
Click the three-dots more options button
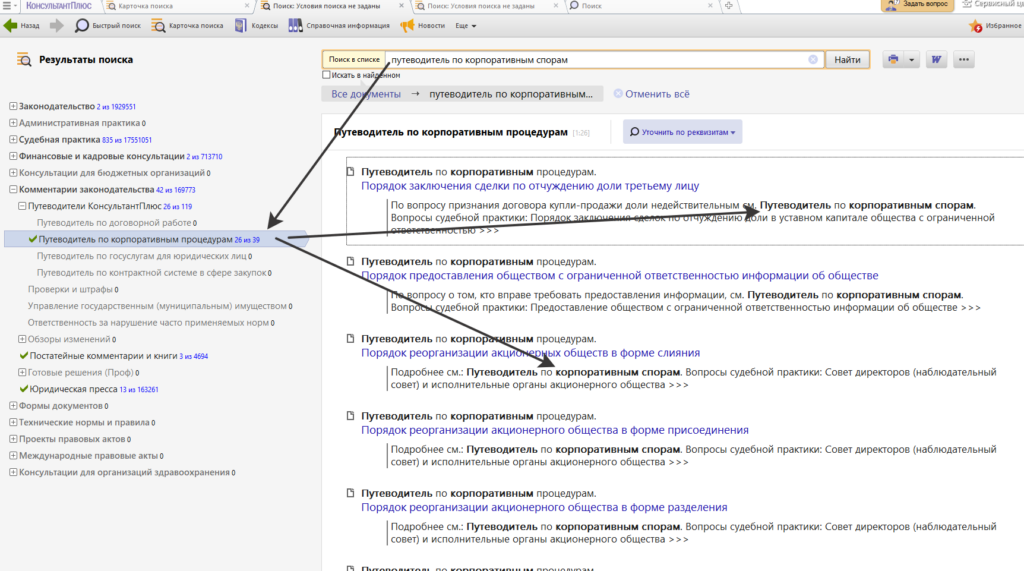(x=964, y=60)
